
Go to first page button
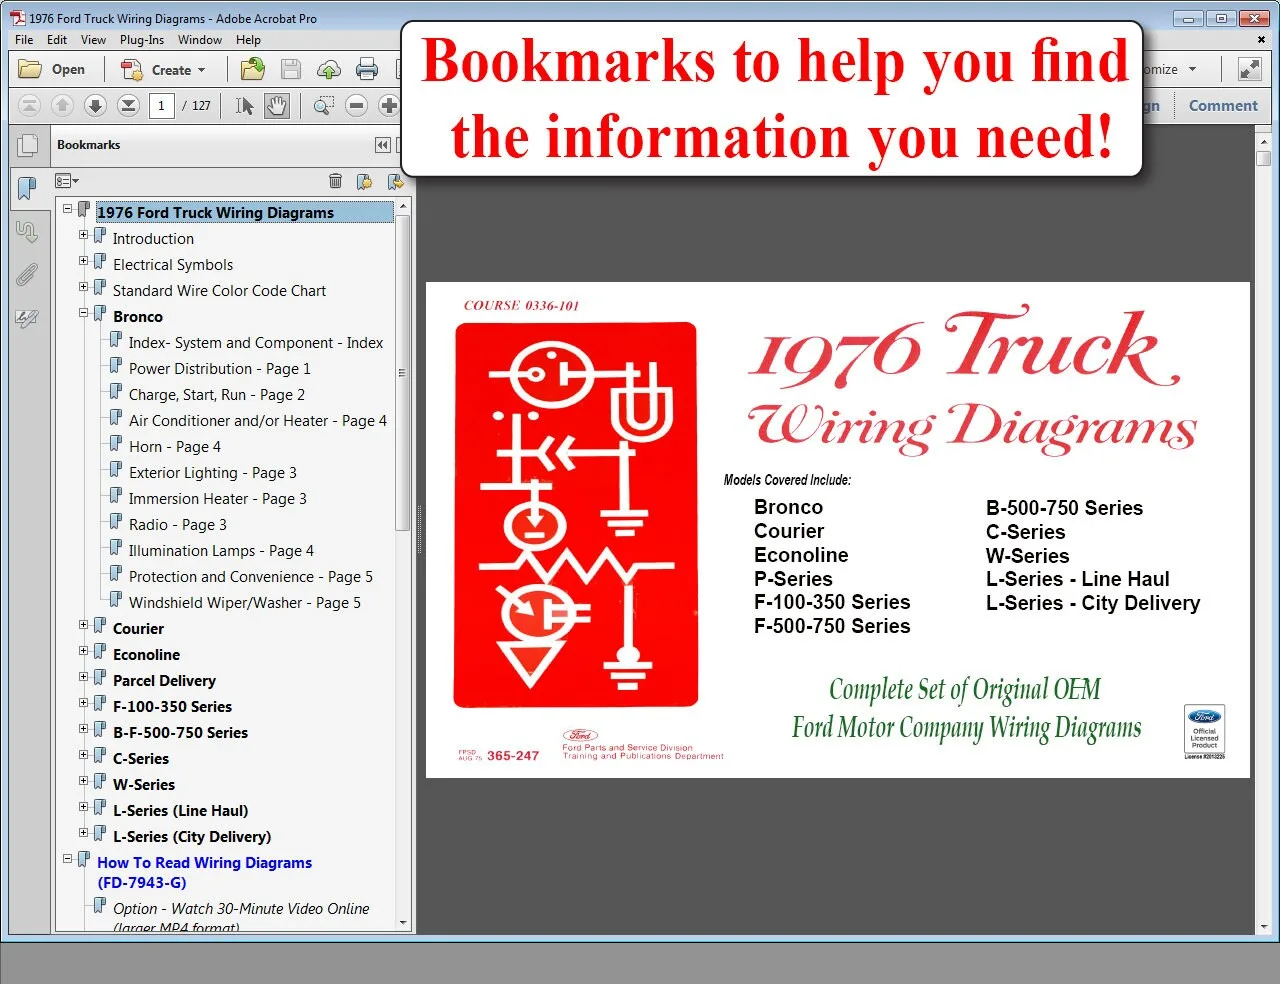coord(30,105)
